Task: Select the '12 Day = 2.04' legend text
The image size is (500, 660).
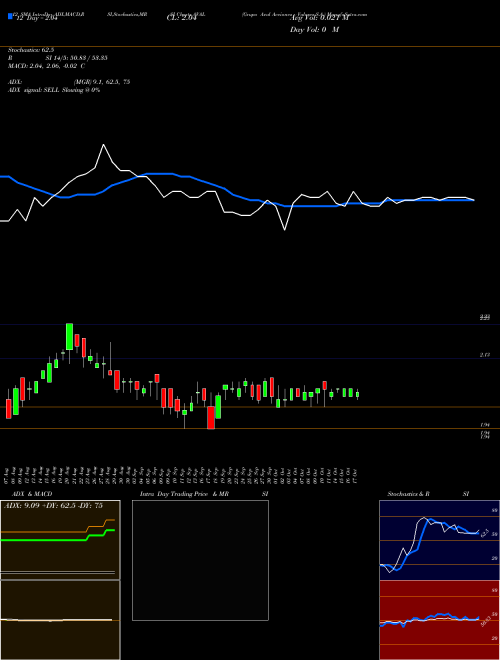Action: coord(35,19)
